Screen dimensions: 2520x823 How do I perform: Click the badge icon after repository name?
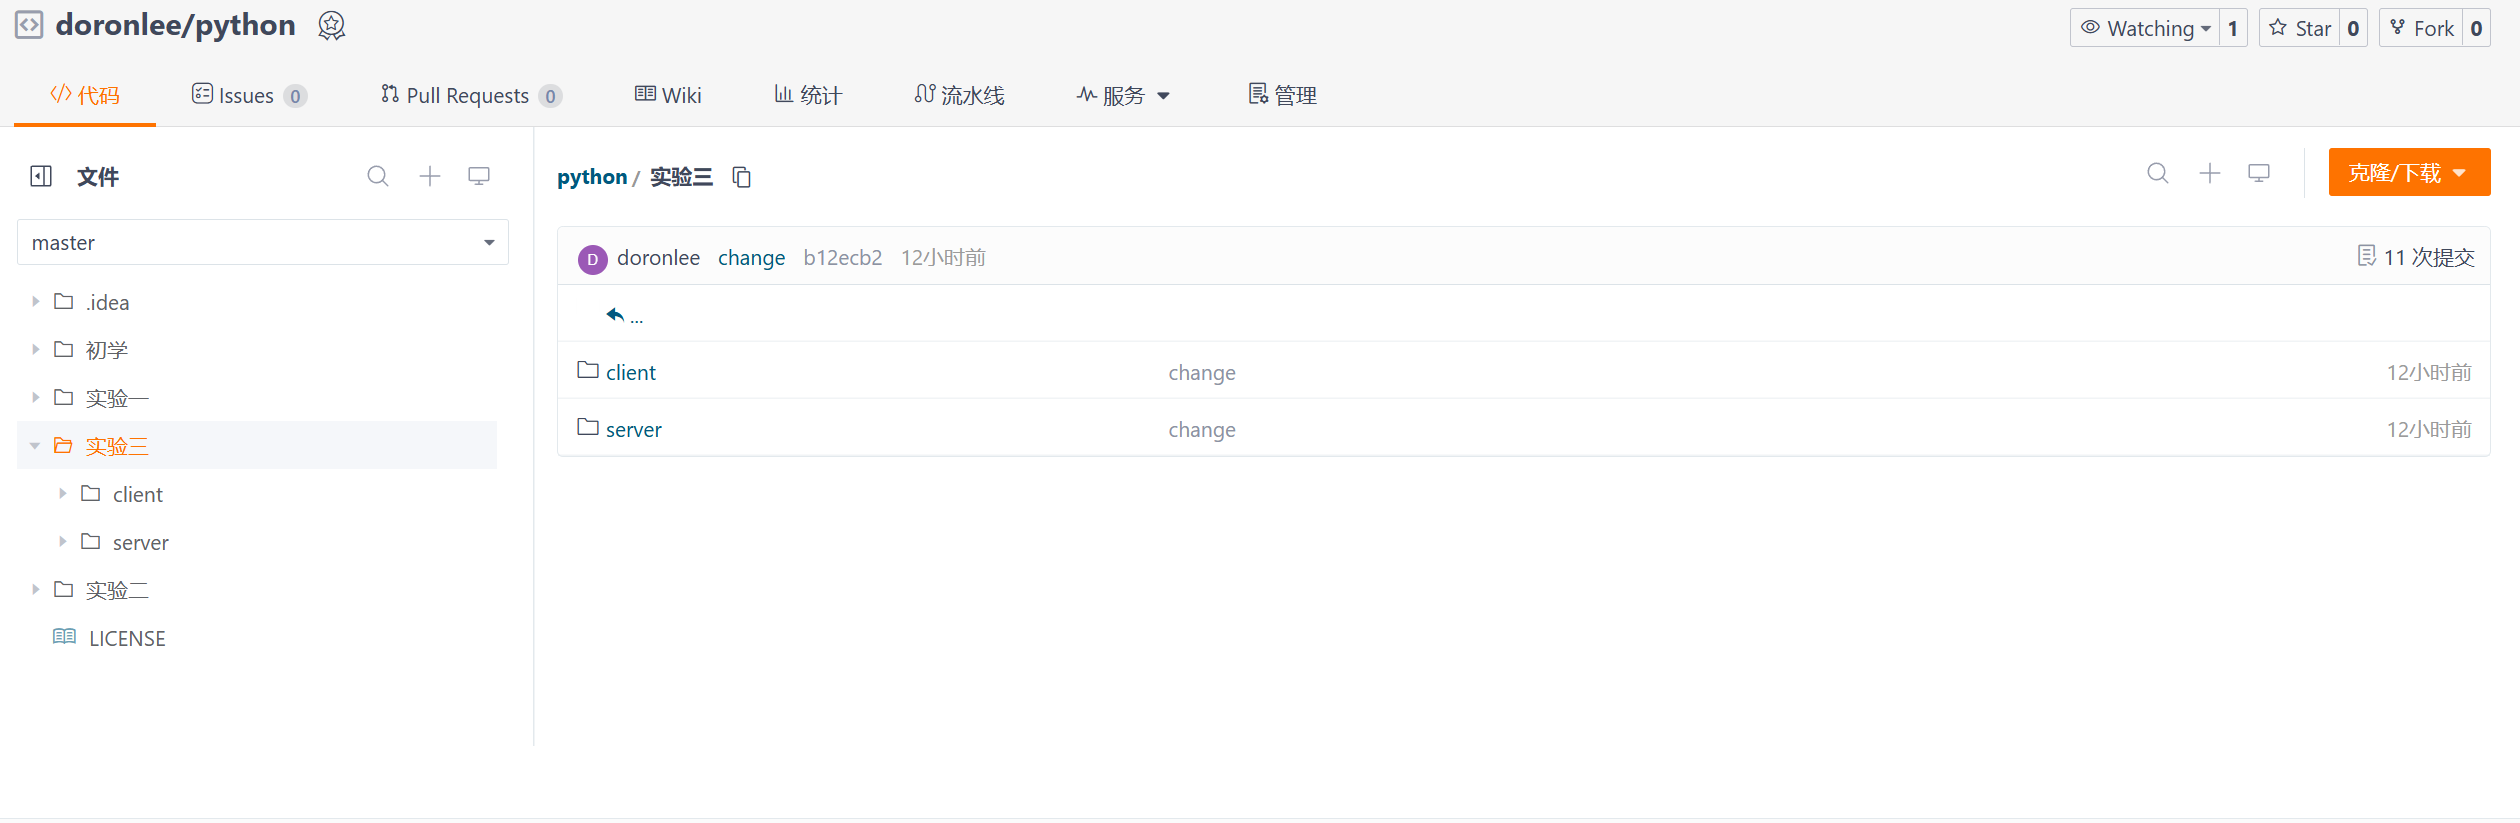pos(331,26)
